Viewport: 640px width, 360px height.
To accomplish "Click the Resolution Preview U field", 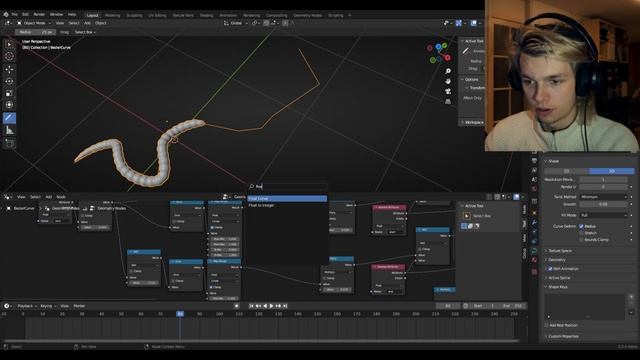I will click(x=604, y=180).
